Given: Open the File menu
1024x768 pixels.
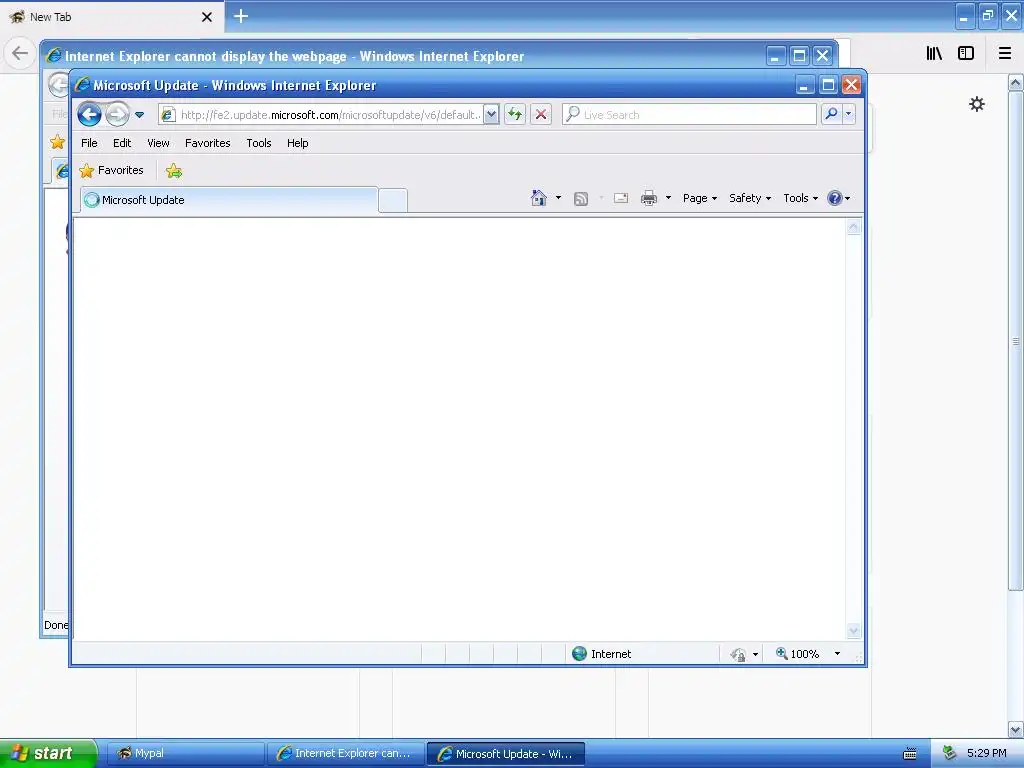Looking at the screenshot, I should click(x=89, y=143).
